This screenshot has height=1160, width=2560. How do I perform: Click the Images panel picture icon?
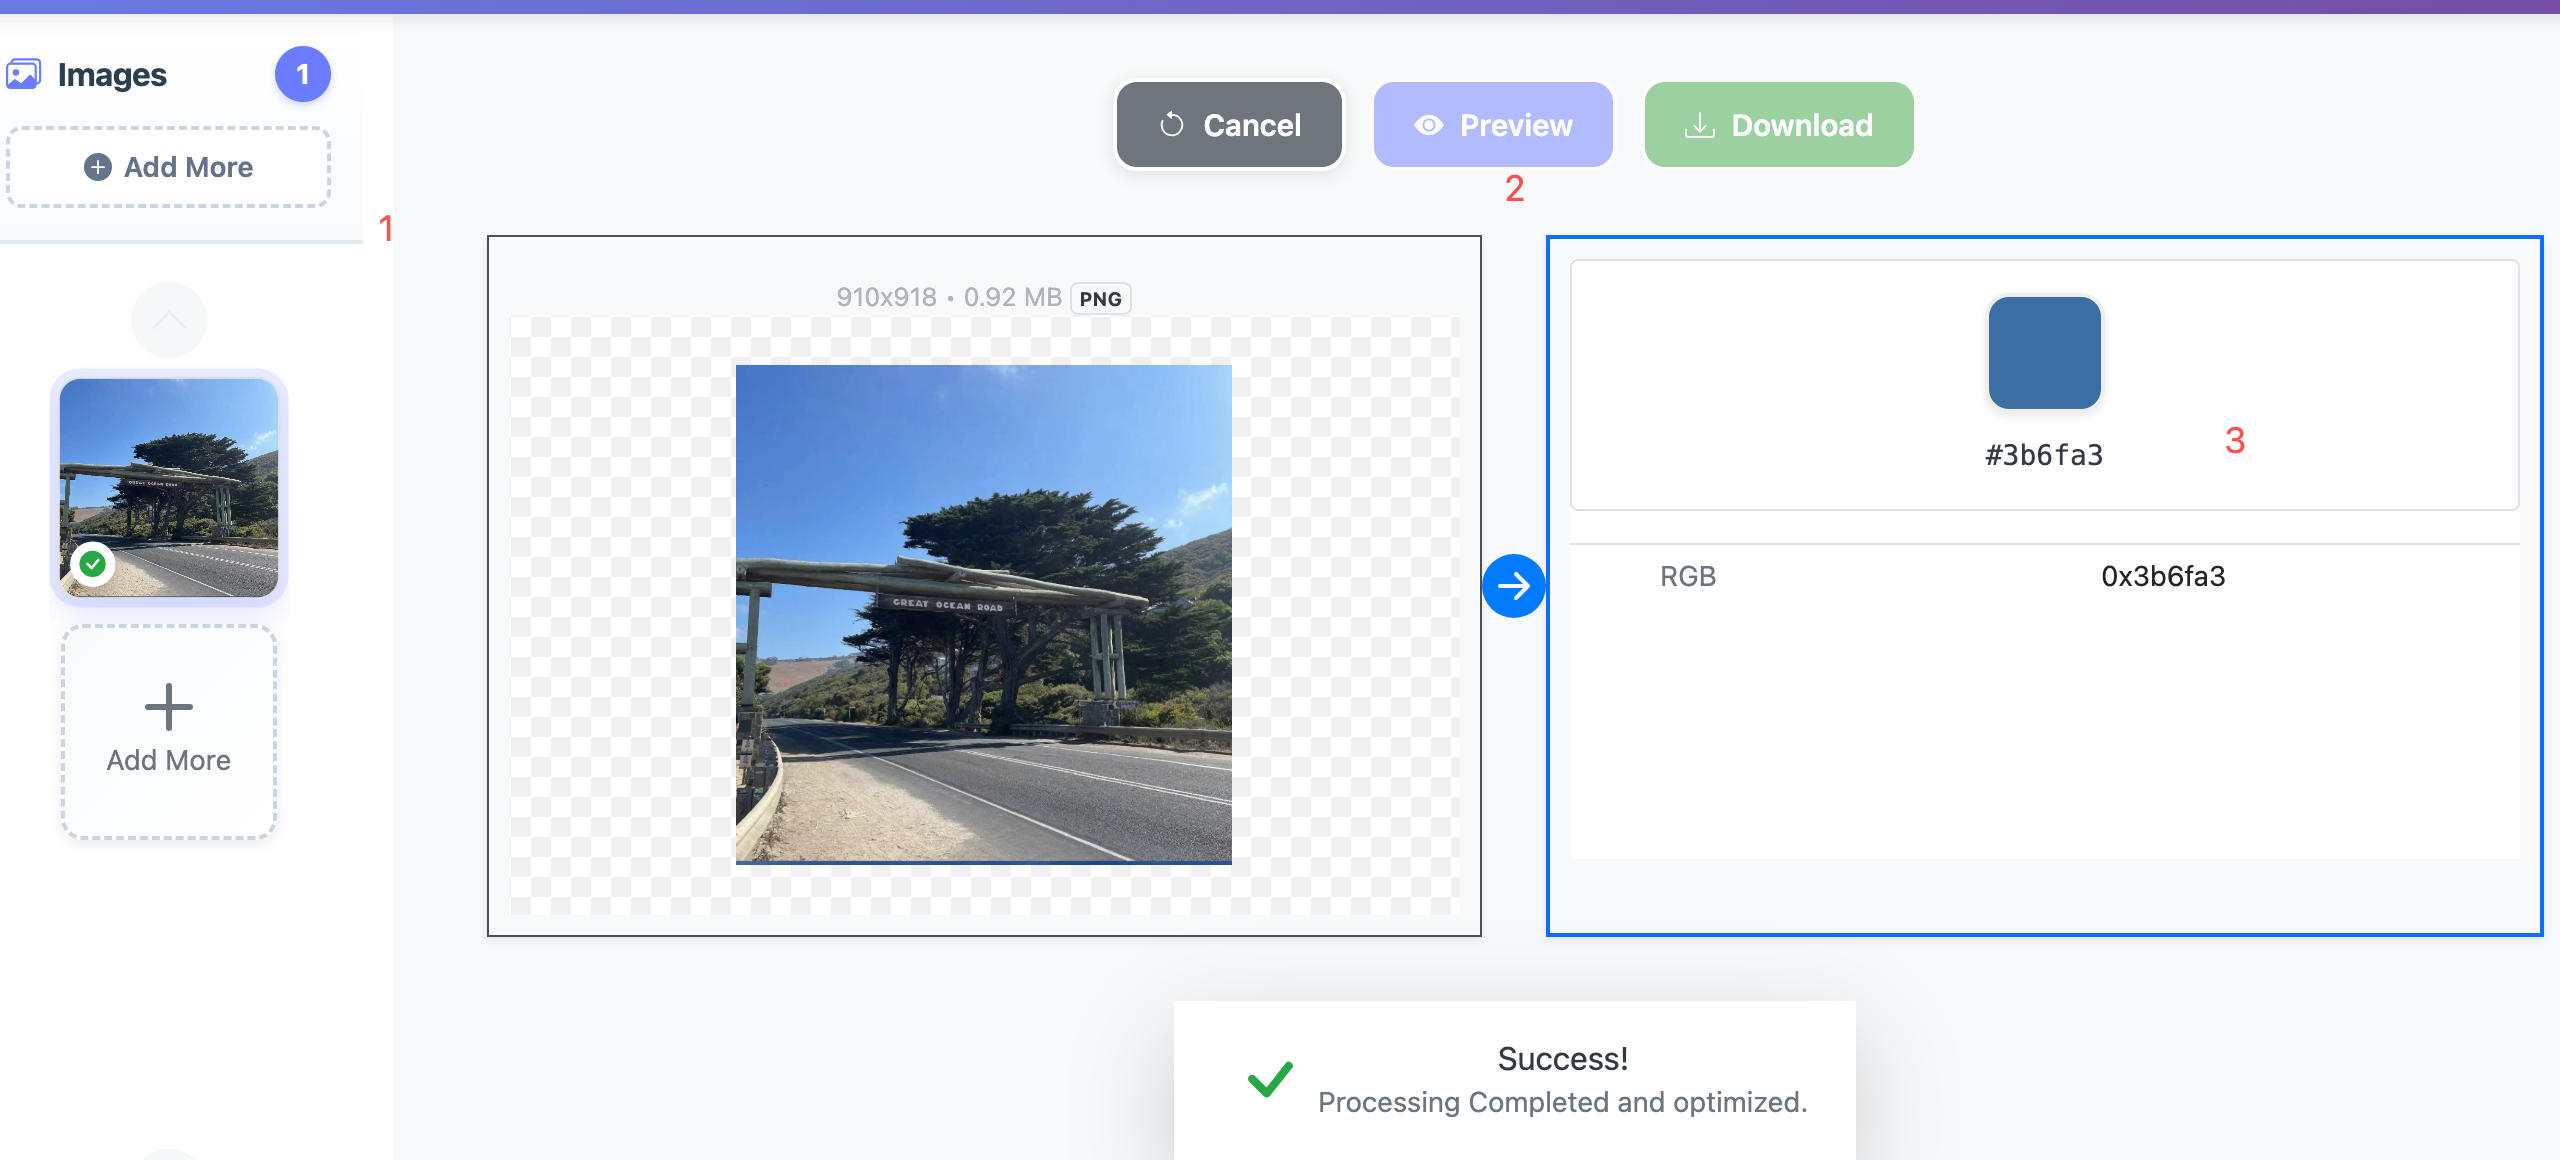[23, 74]
